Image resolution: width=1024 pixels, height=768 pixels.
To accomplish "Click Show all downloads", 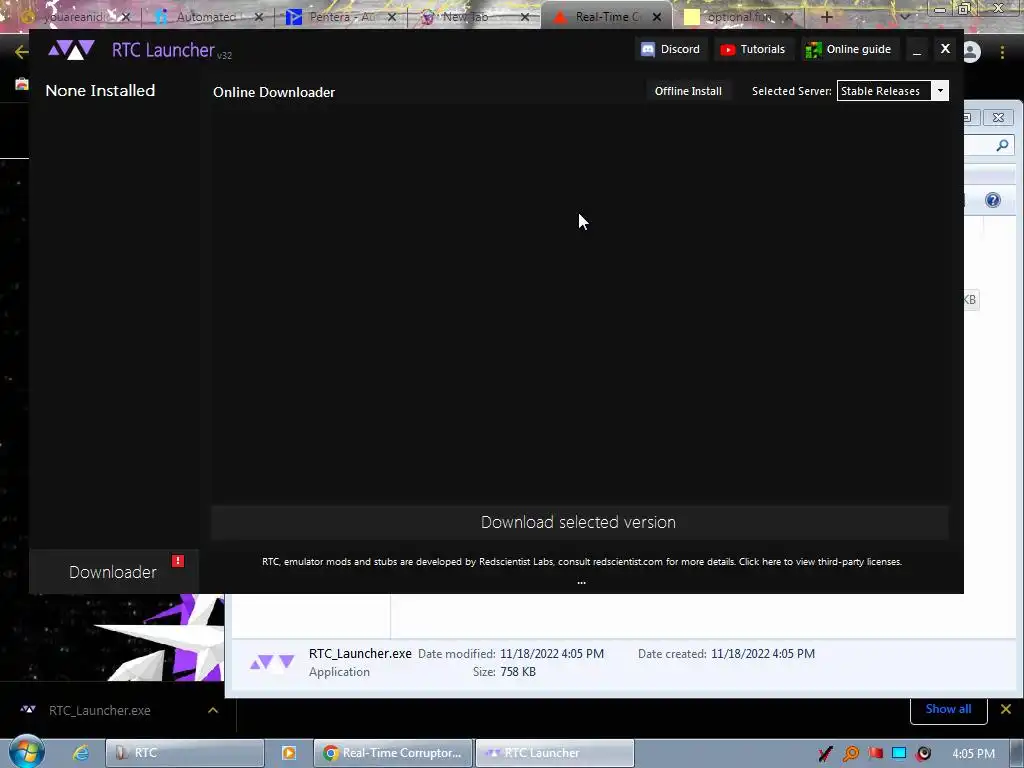I will click(x=948, y=709).
